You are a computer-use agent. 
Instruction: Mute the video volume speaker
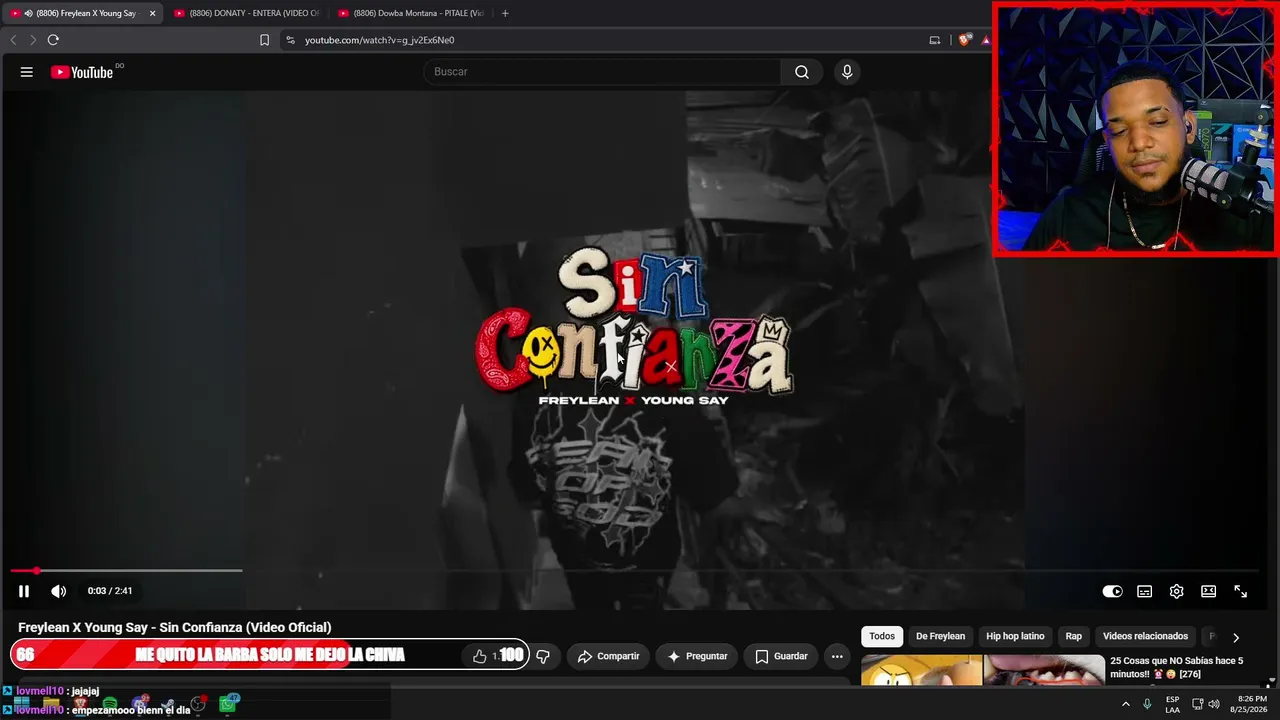[x=59, y=591]
